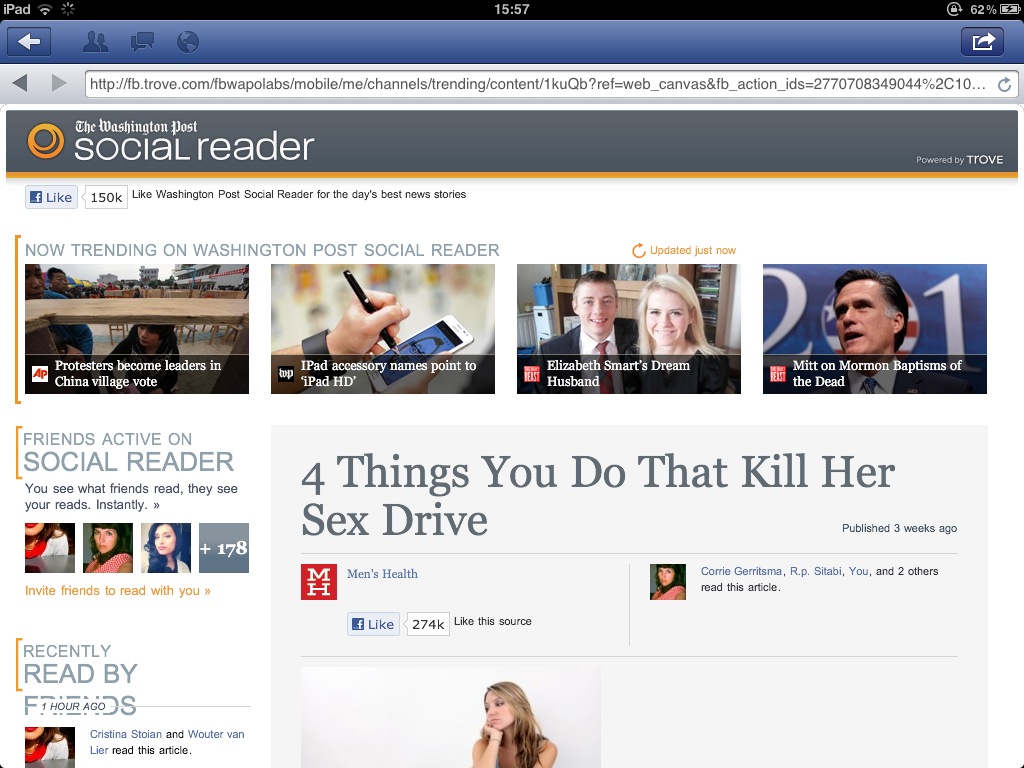Open Mitt on Mormon Baptisms article
1024x768 pixels.
coord(874,329)
